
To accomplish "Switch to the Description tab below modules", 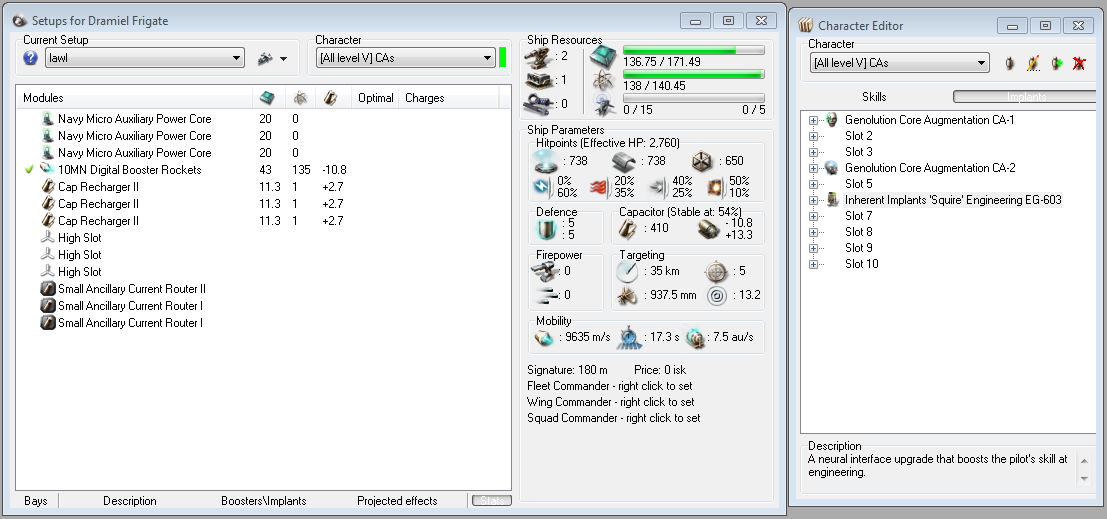I will coord(130,501).
